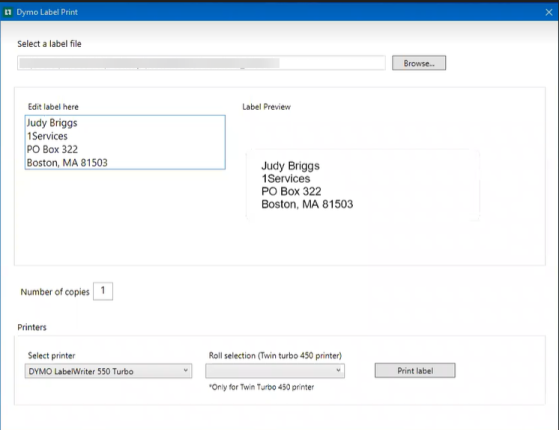Click the label preview image
Image resolution: width=559 pixels, height=430 pixels.
click(363, 185)
